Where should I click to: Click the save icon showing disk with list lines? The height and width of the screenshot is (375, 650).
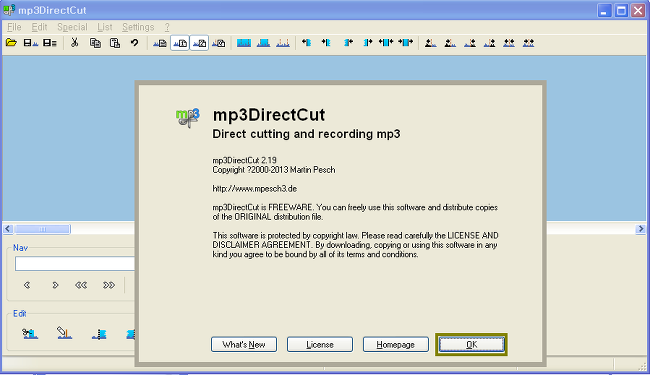pos(50,43)
